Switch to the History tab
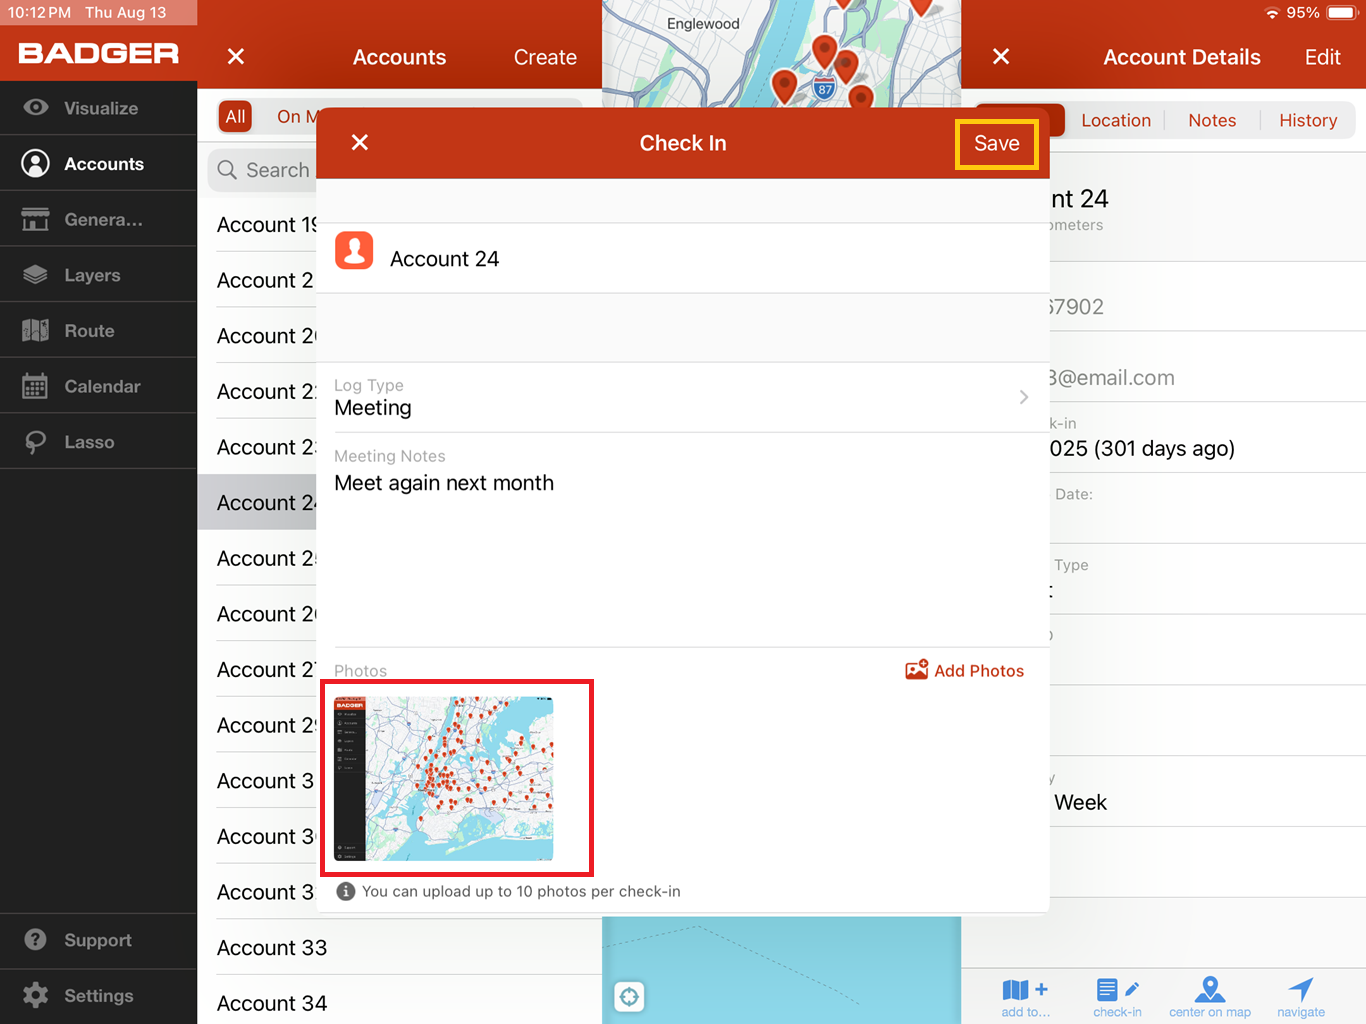Screen dimensions: 1366x1024 click(x=1308, y=120)
